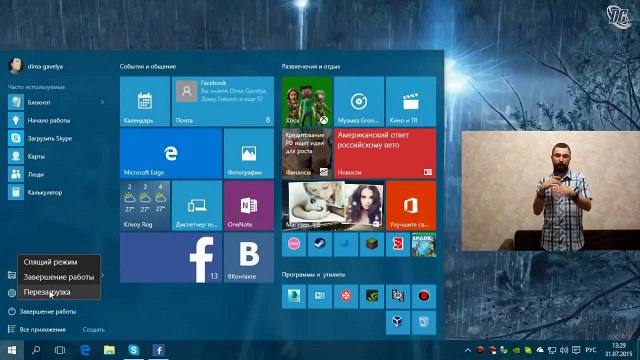Open Edge from the taskbar

click(85, 350)
